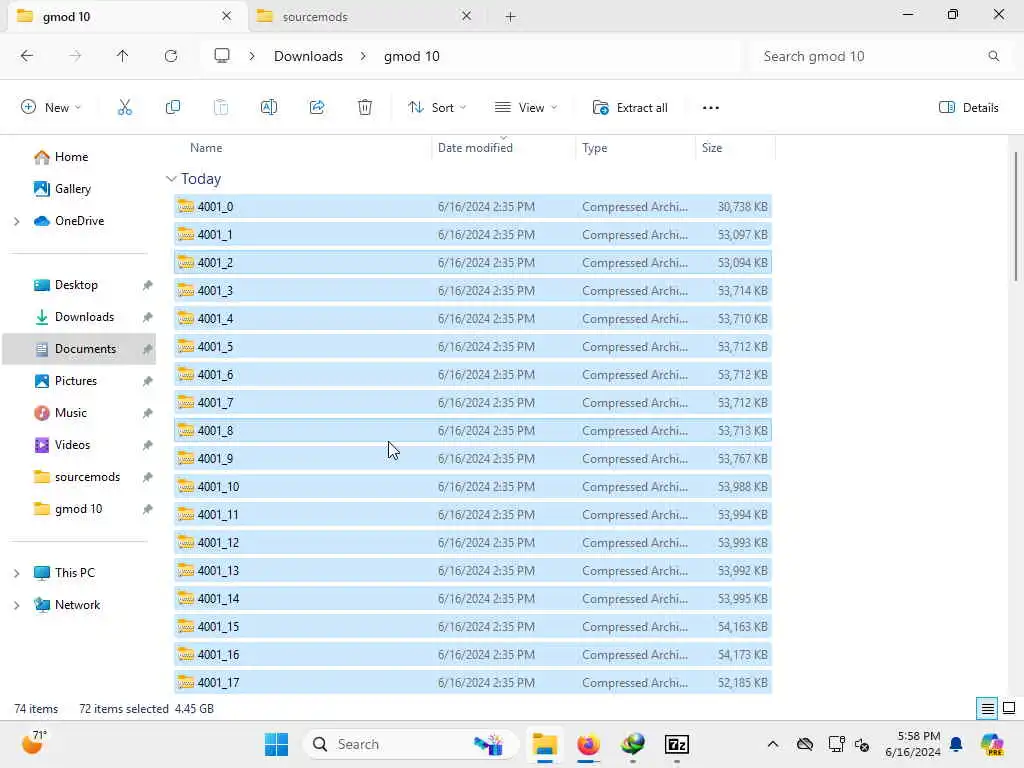Expand Network tree node
This screenshot has height=768, width=1024.
click(16, 605)
